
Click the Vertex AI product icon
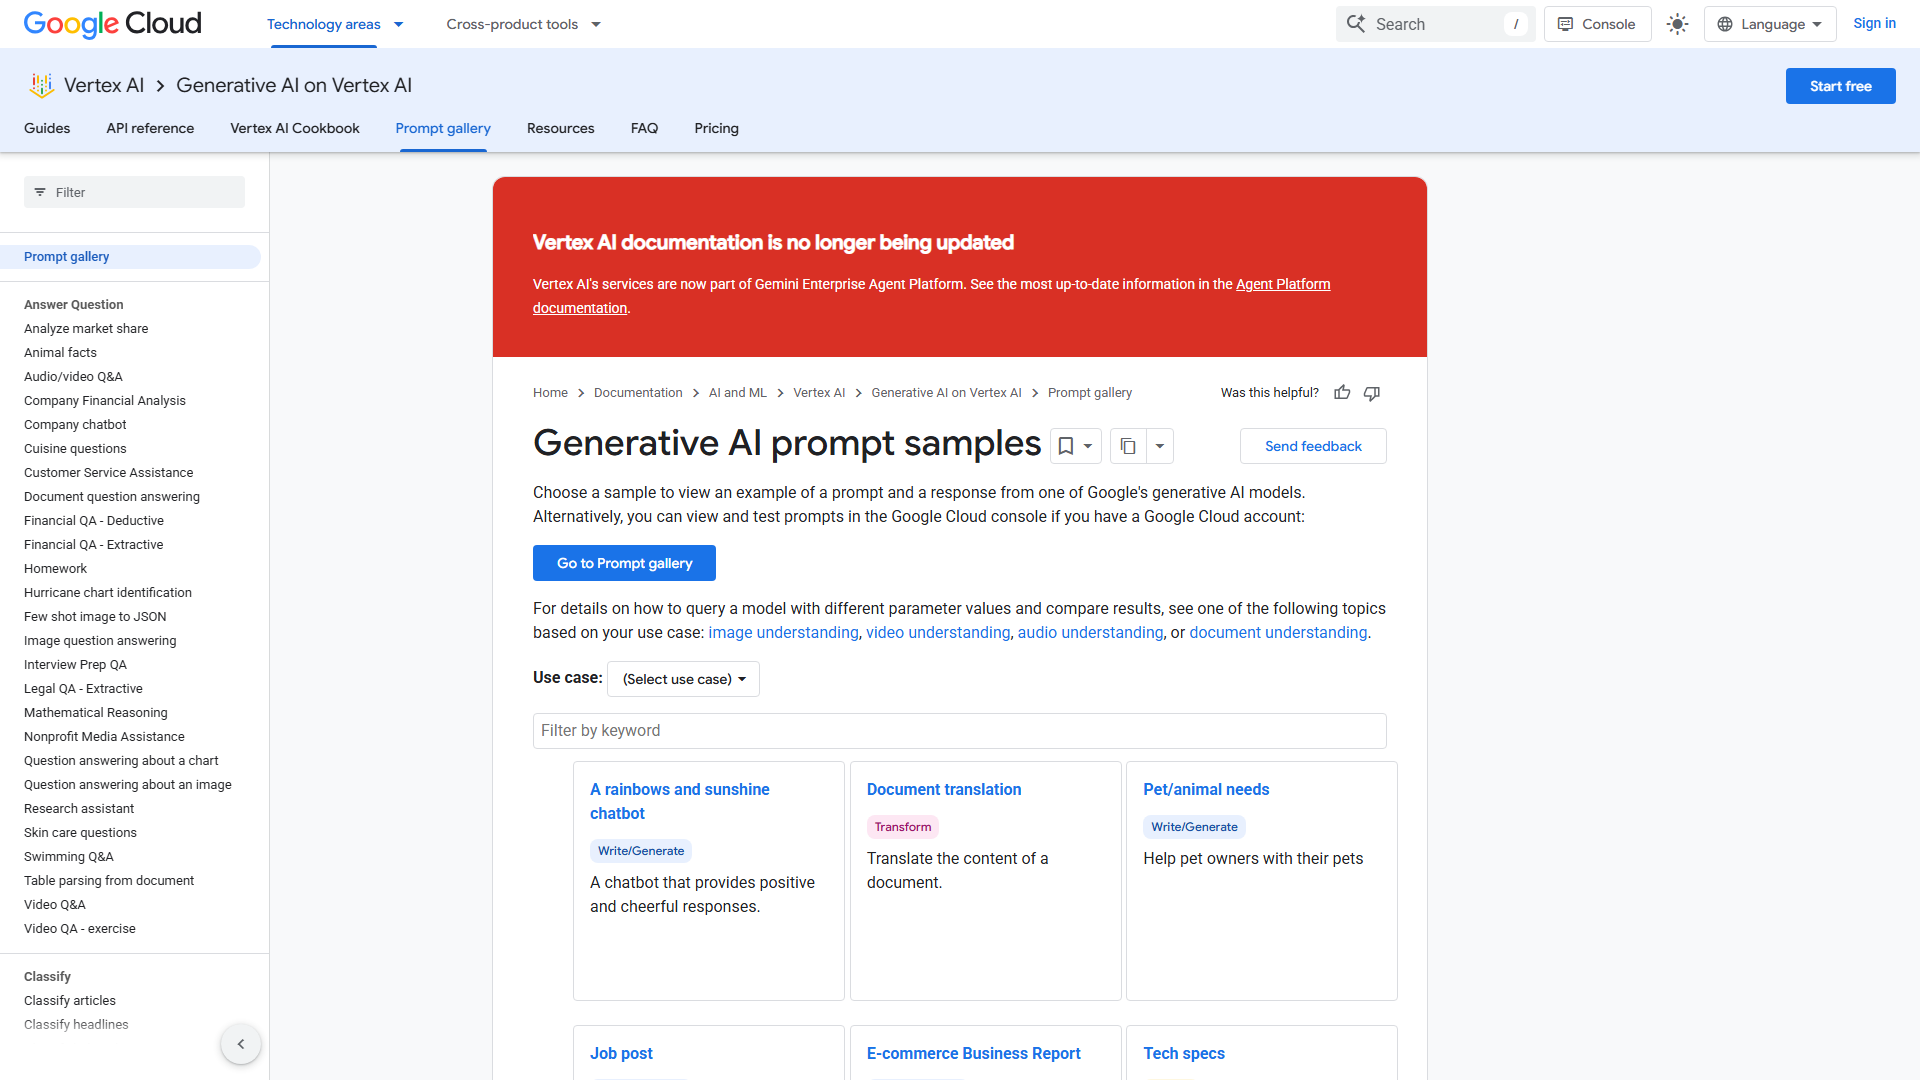(x=41, y=86)
